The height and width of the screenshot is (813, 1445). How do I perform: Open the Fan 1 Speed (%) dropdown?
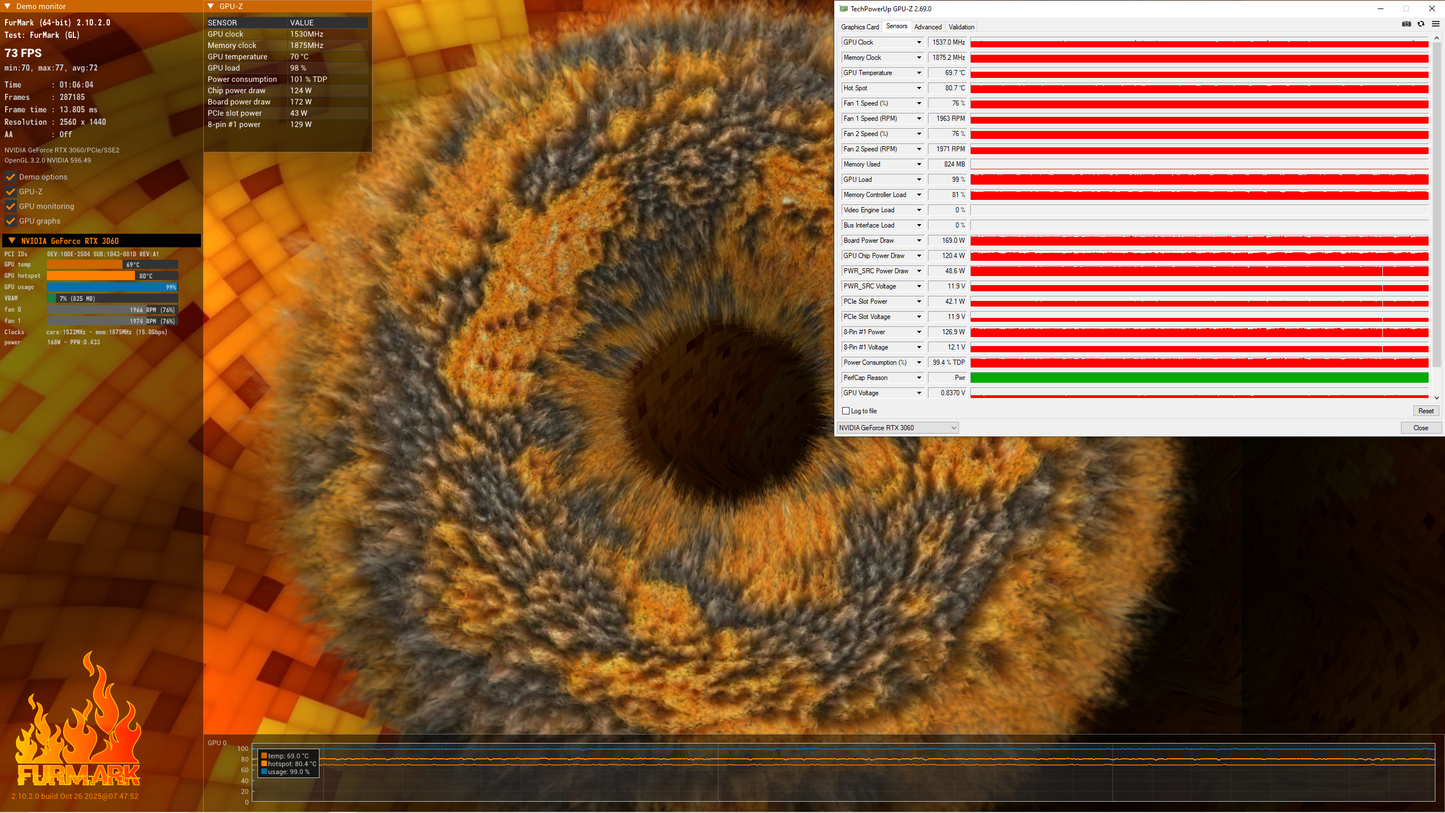click(919, 104)
